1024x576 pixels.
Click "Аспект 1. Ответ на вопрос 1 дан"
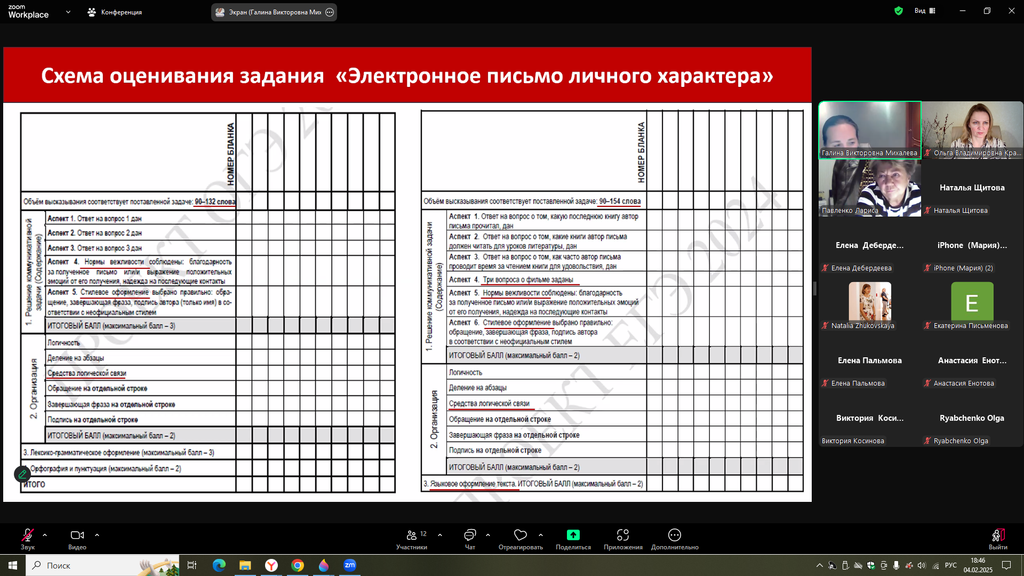point(94,218)
